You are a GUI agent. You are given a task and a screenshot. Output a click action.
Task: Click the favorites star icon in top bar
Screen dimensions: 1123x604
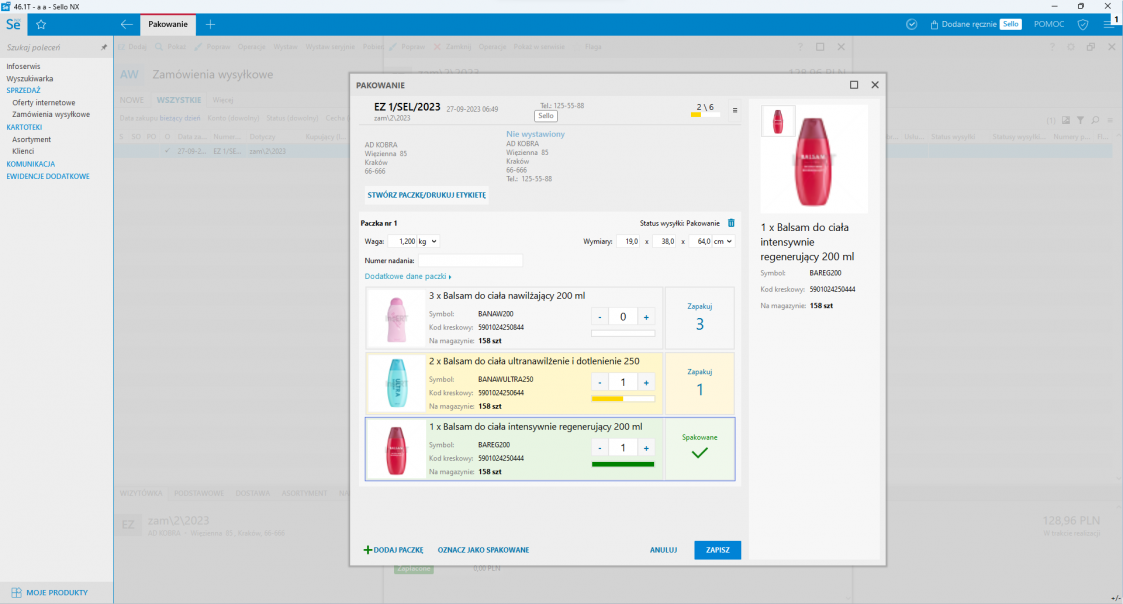[41, 24]
